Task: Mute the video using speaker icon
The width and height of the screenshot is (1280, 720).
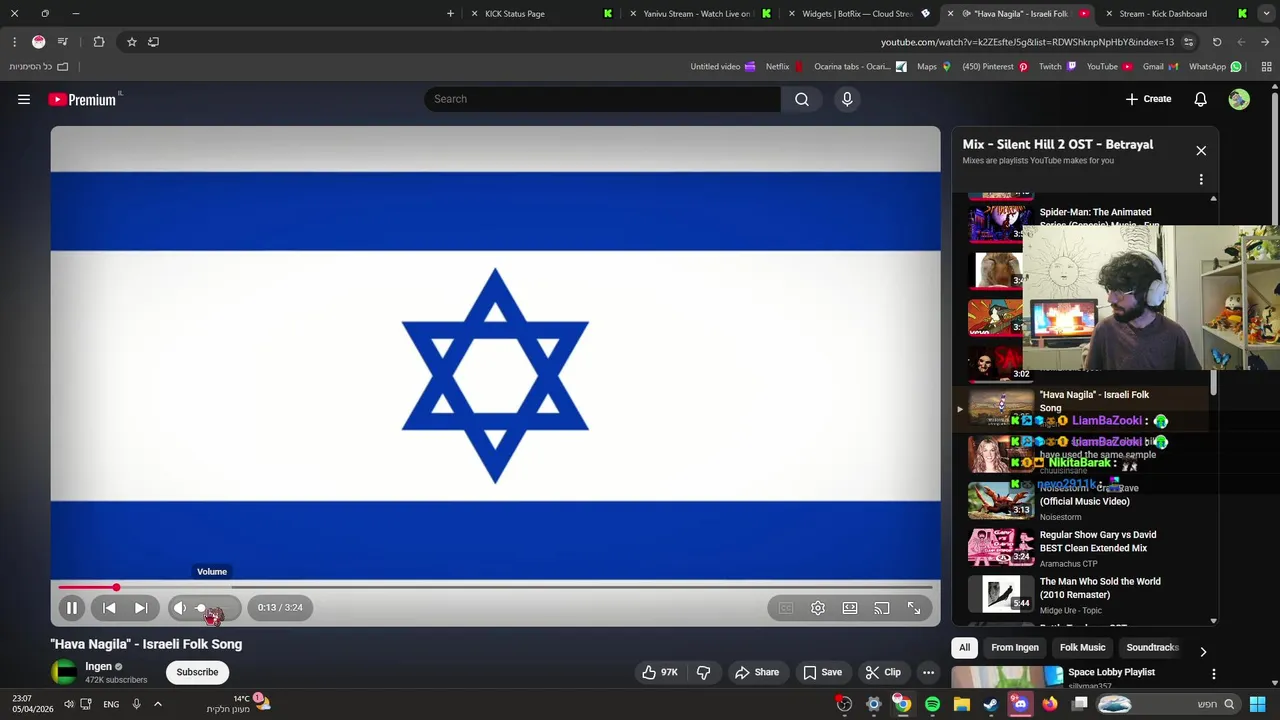Action: point(180,608)
